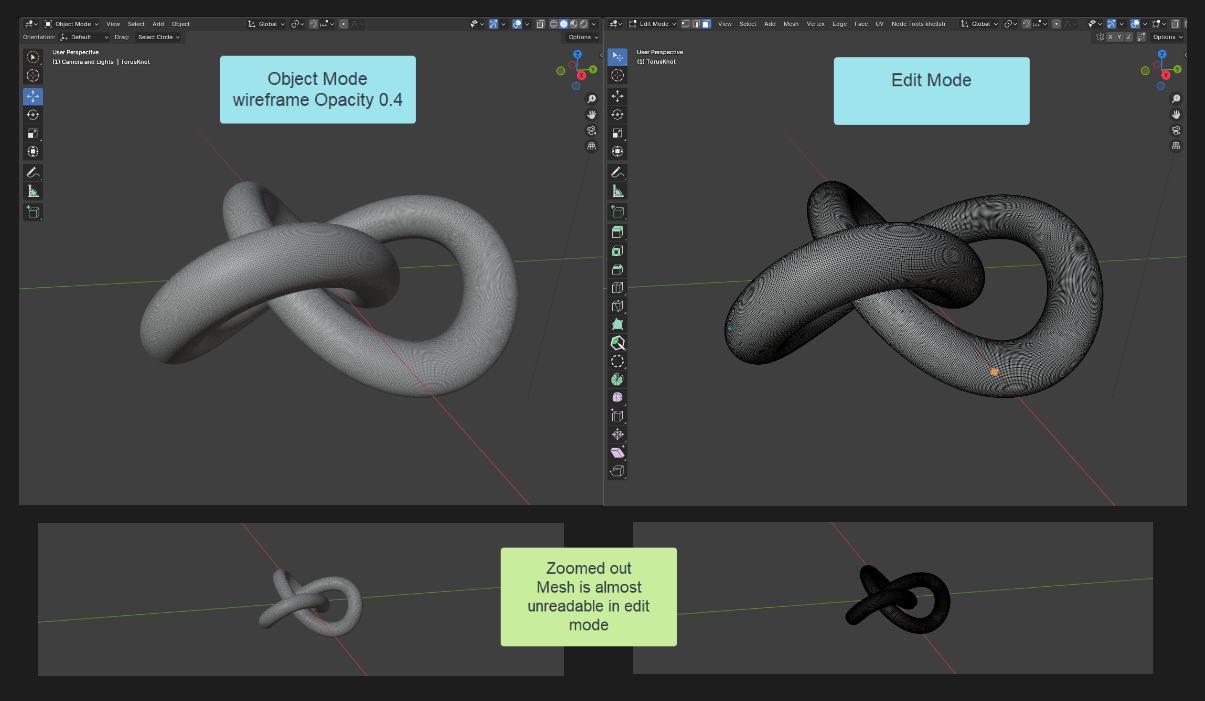
Task: Toggle X-ray in Object Mode viewport
Action: click(540, 23)
